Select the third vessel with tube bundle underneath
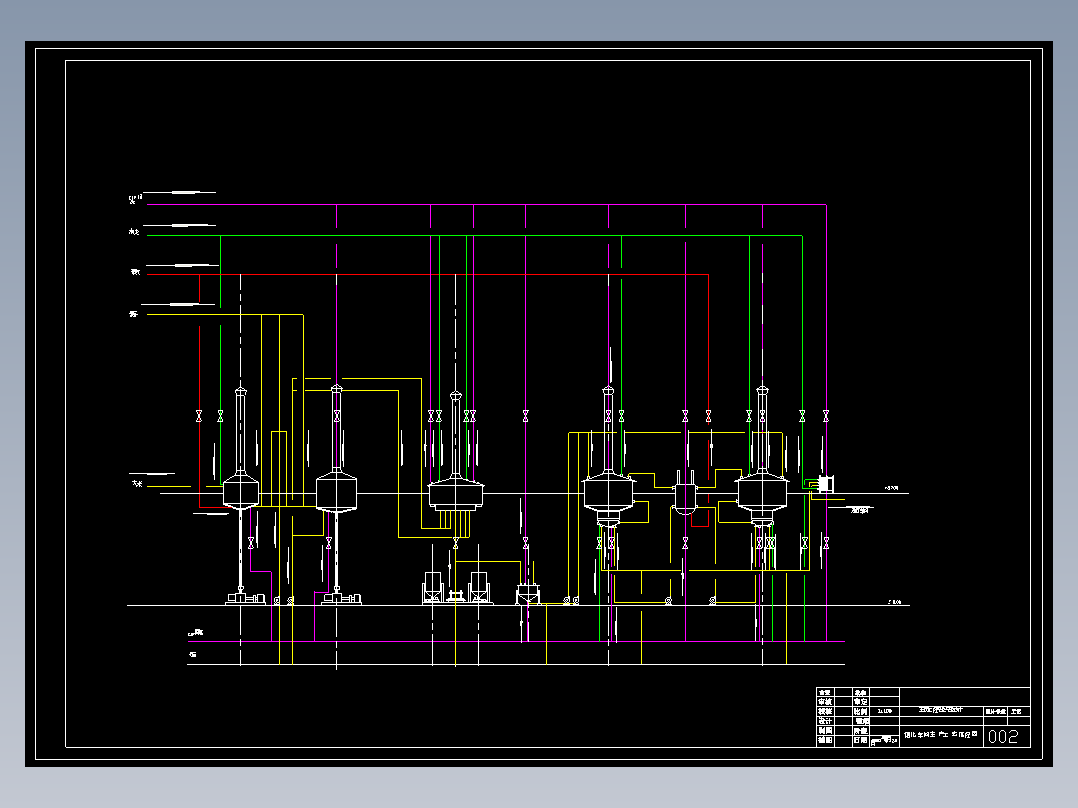Screen dimensions: 1078x808 coord(456,494)
